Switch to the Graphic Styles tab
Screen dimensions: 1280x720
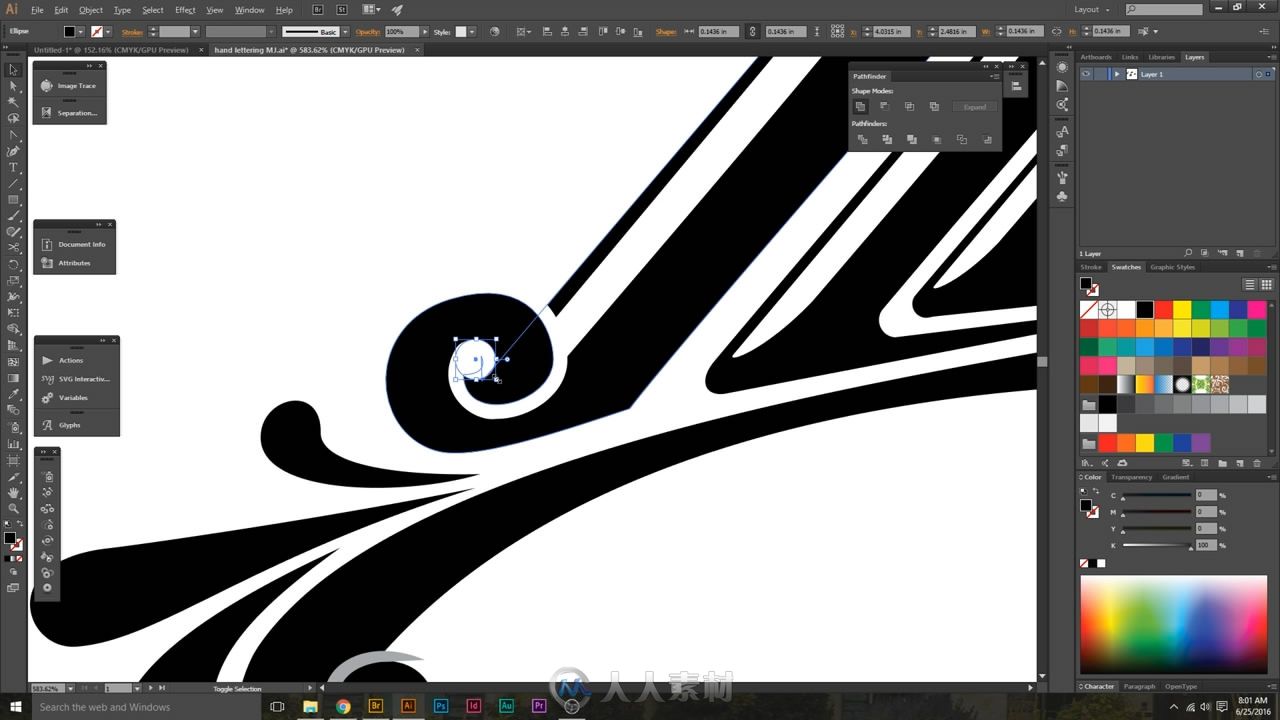pyautogui.click(x=1172, y=267)
